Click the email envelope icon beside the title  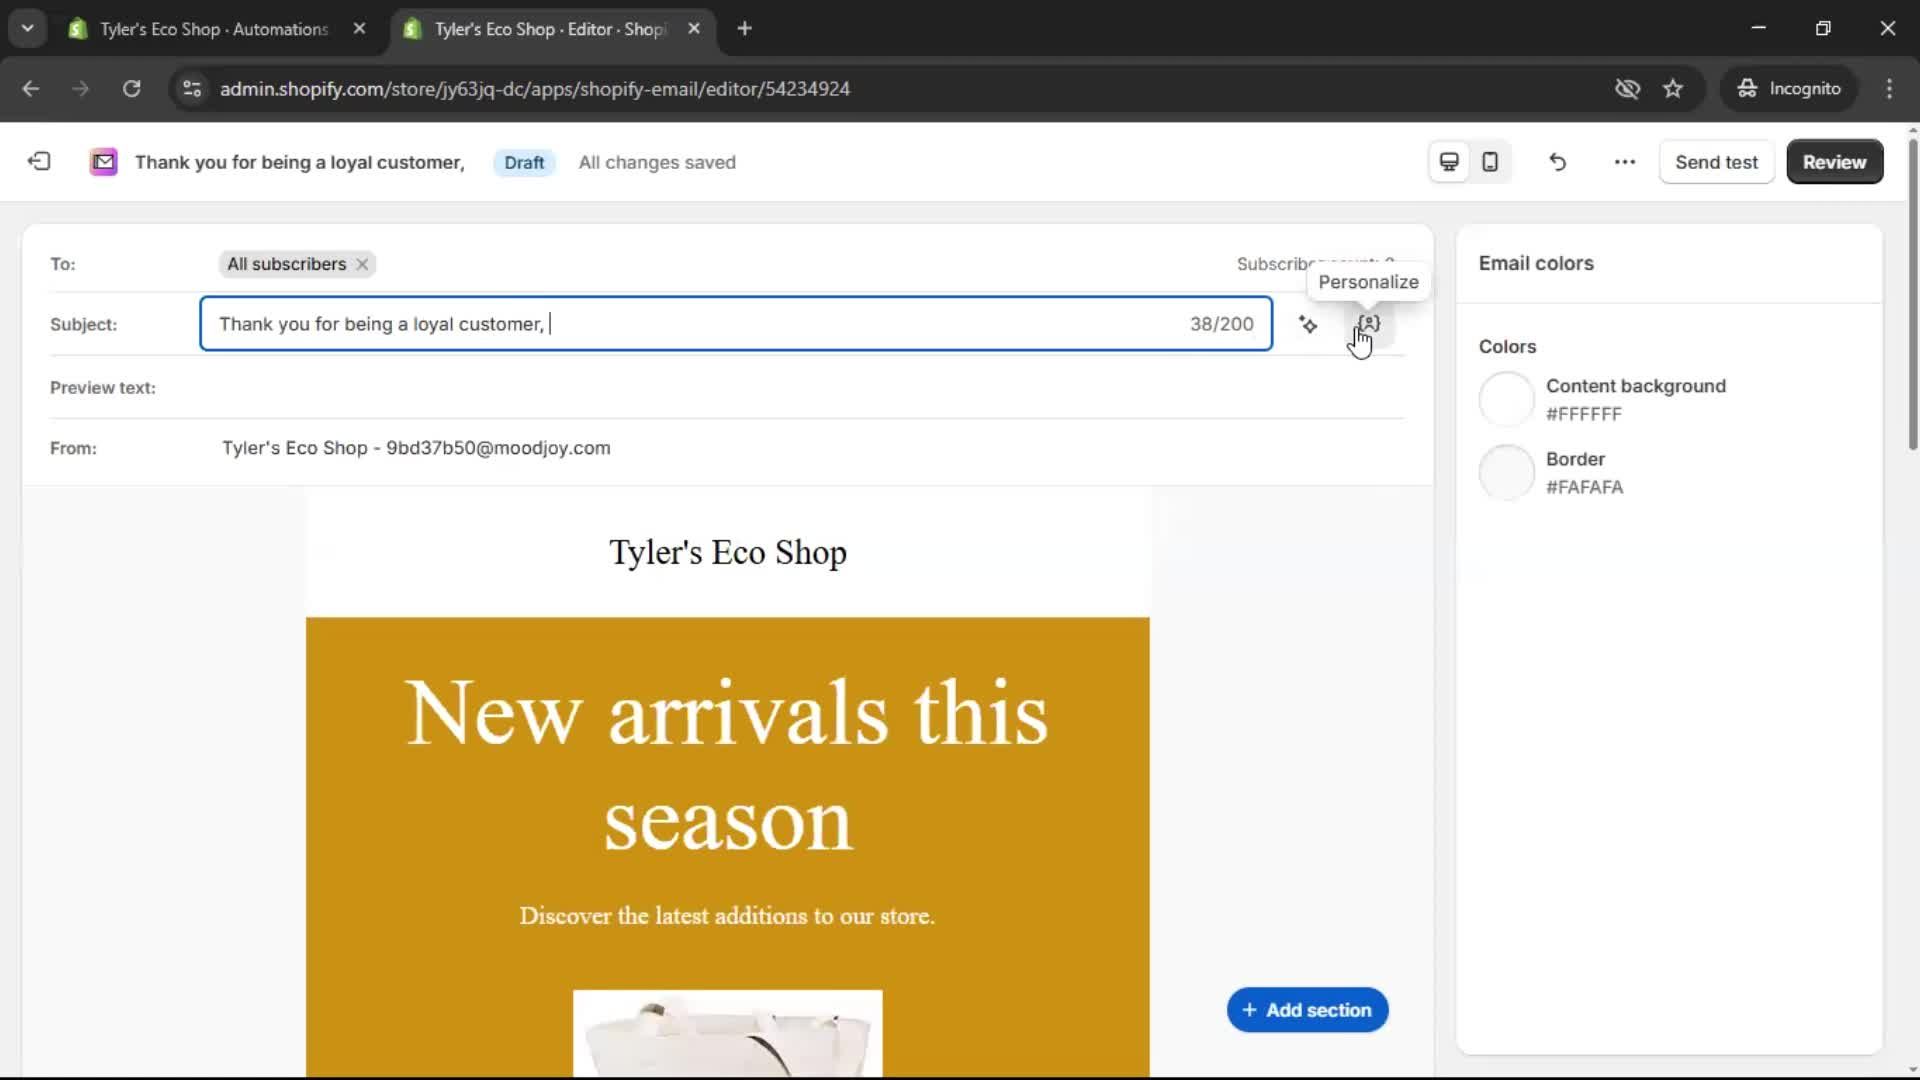103,162
